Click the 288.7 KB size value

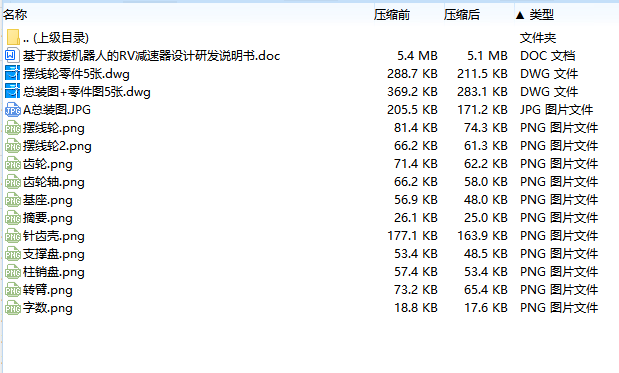click(412, 74)
